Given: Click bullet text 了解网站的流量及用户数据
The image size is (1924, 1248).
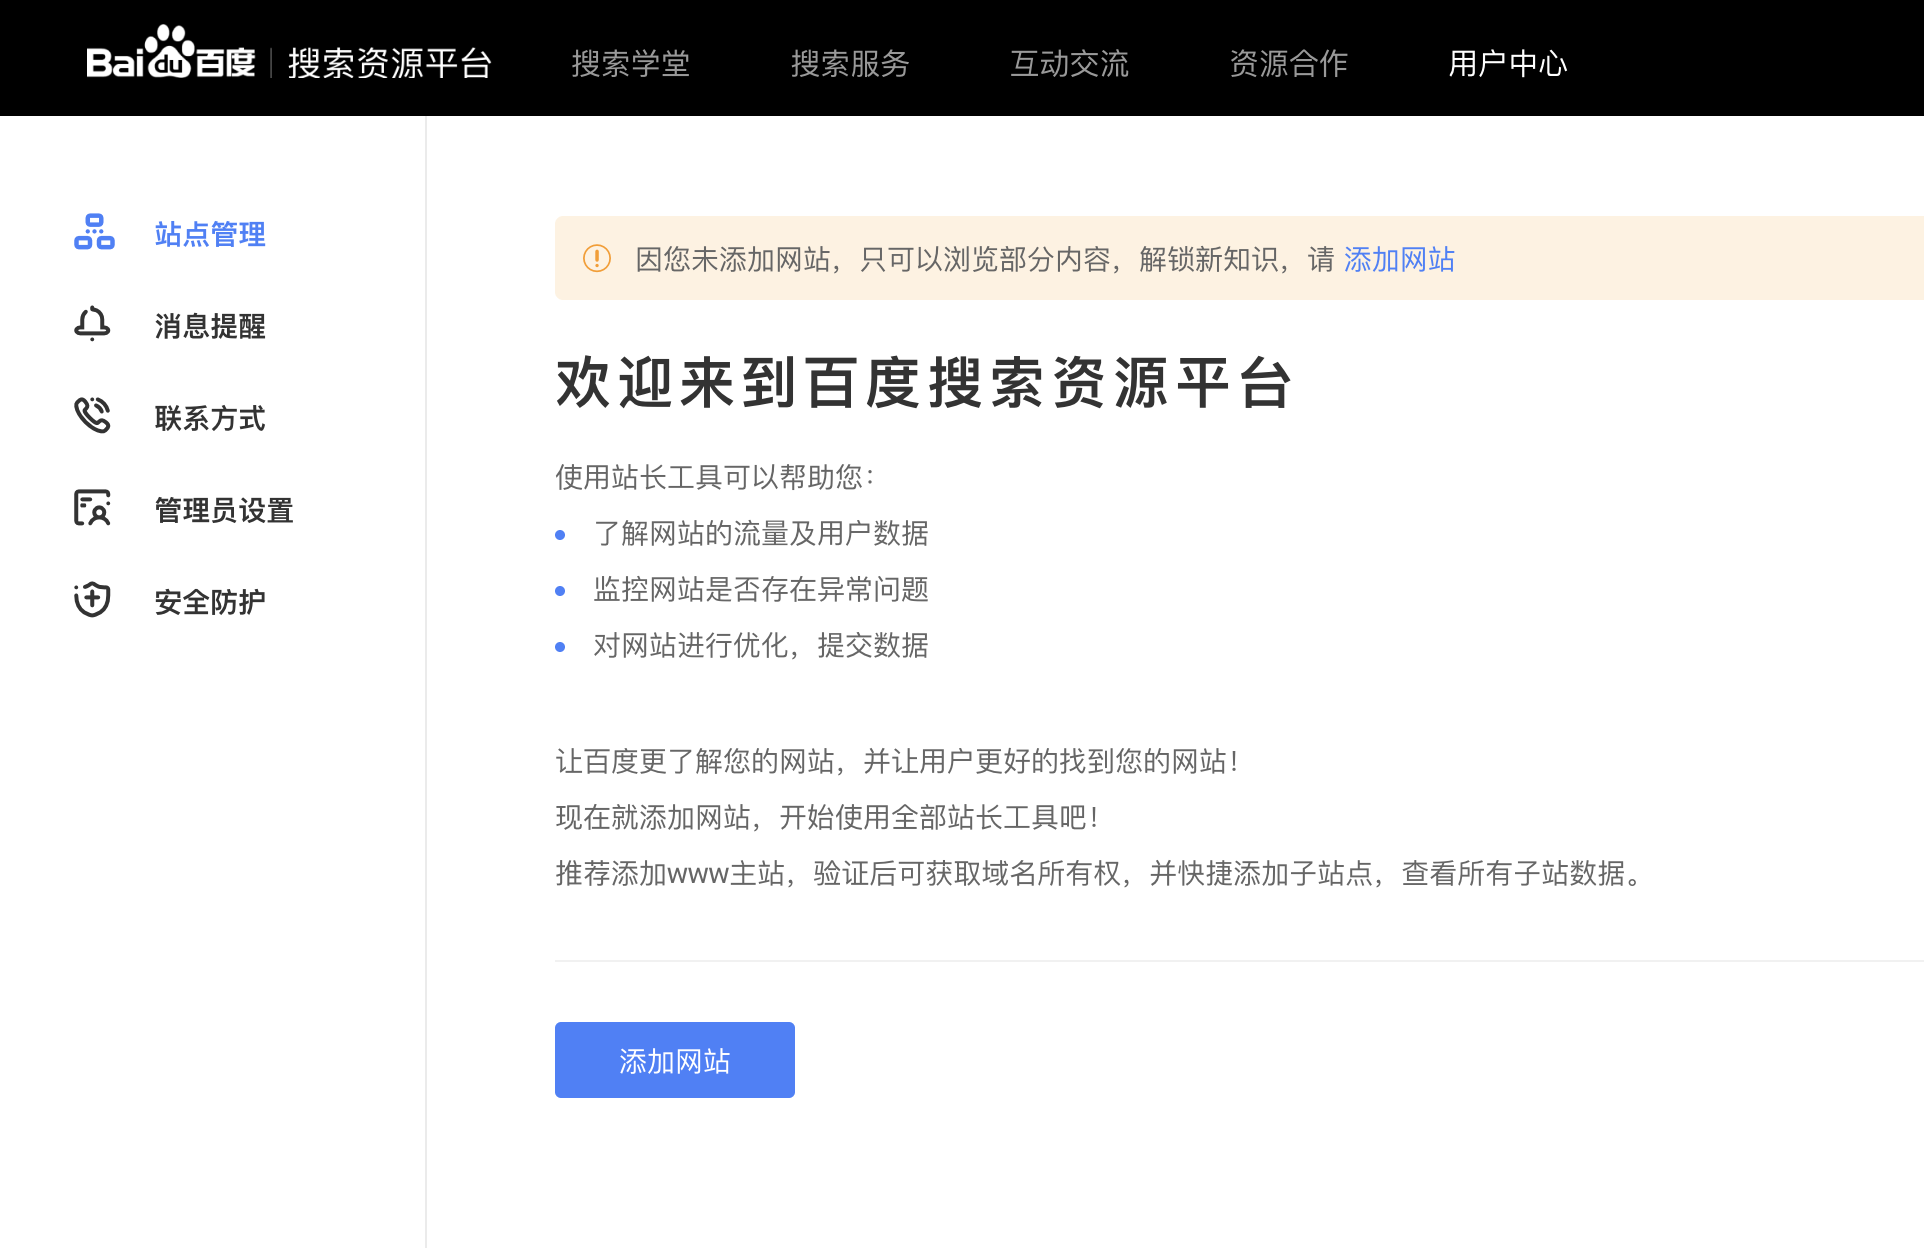Looking at the screenshot, I should click(x=761, y=533).
